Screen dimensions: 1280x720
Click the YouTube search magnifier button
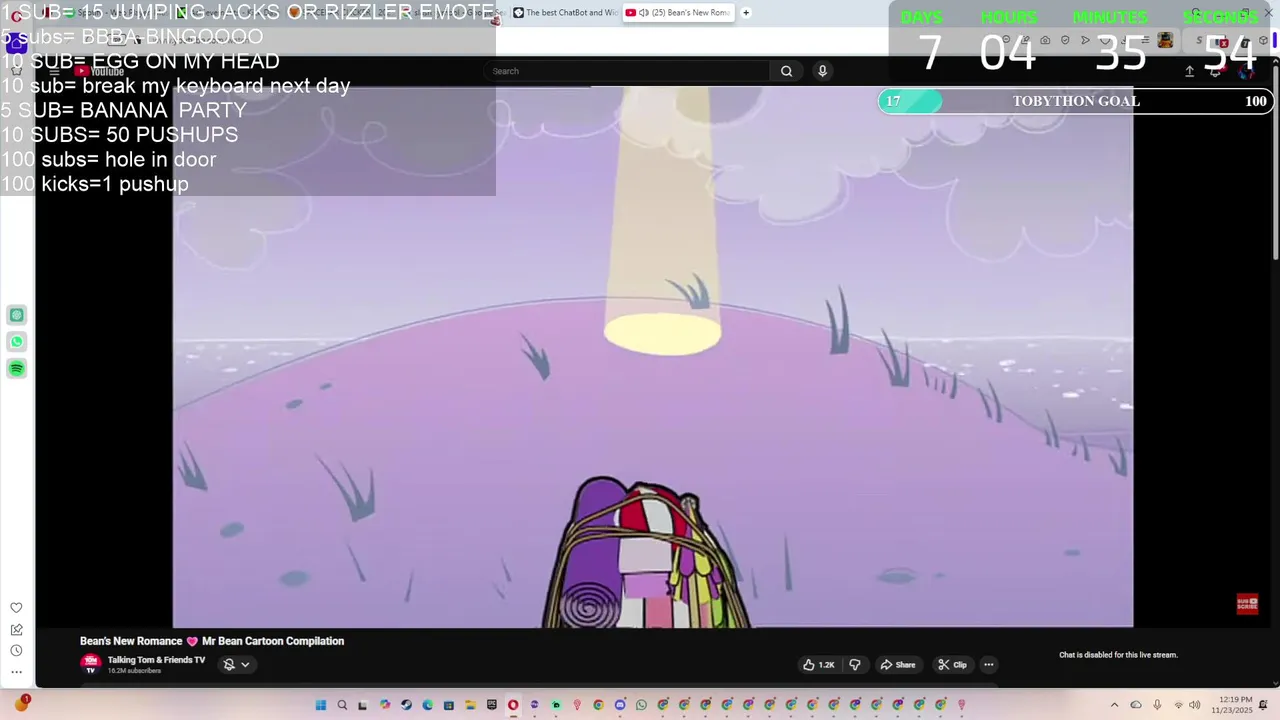(x=786, y=71)
